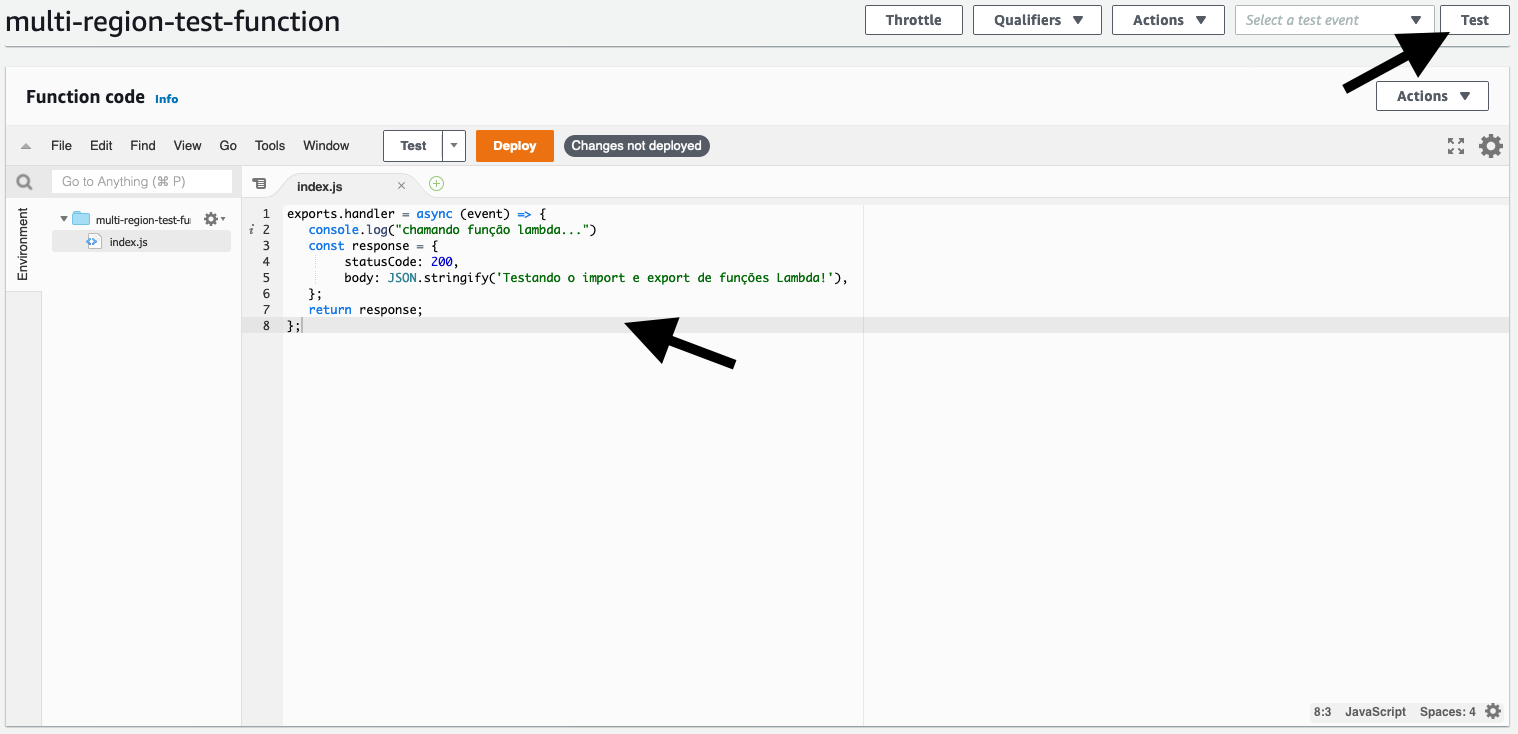Collapse the editor menu bar with the triangle icon
Viewport: 1518px width, 734px height.
(26, 146)
